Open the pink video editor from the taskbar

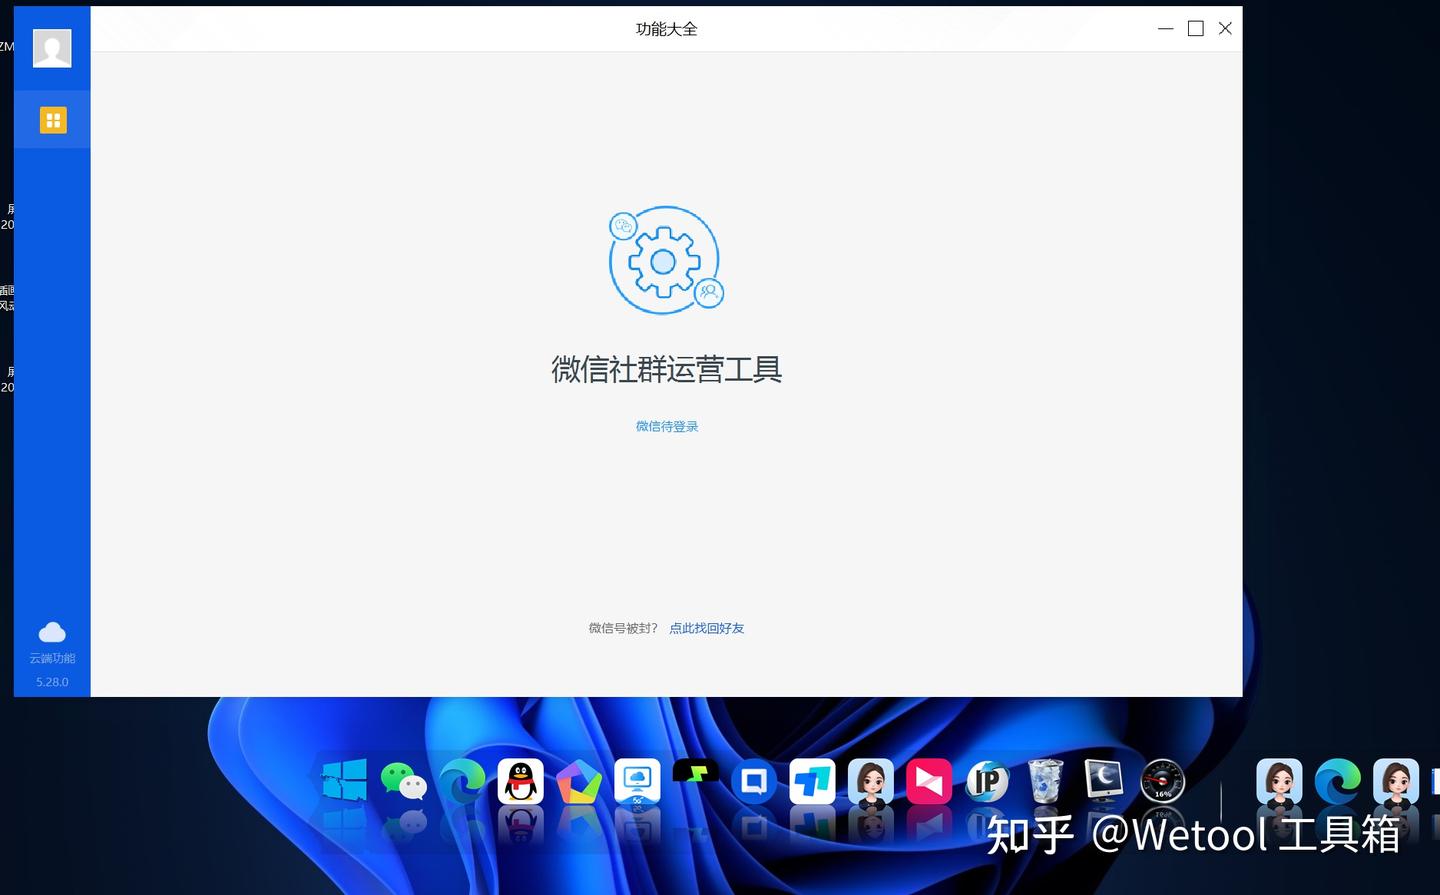928,781
